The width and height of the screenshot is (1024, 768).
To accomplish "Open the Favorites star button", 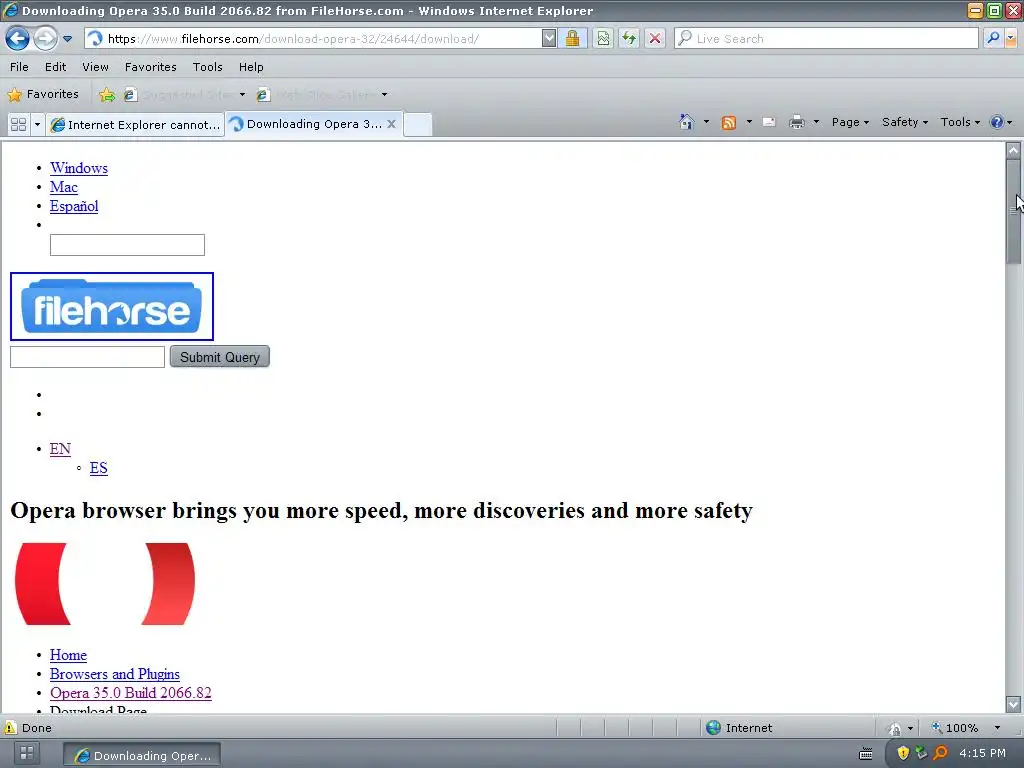I will pyautogui.click(x=43, y=94).
